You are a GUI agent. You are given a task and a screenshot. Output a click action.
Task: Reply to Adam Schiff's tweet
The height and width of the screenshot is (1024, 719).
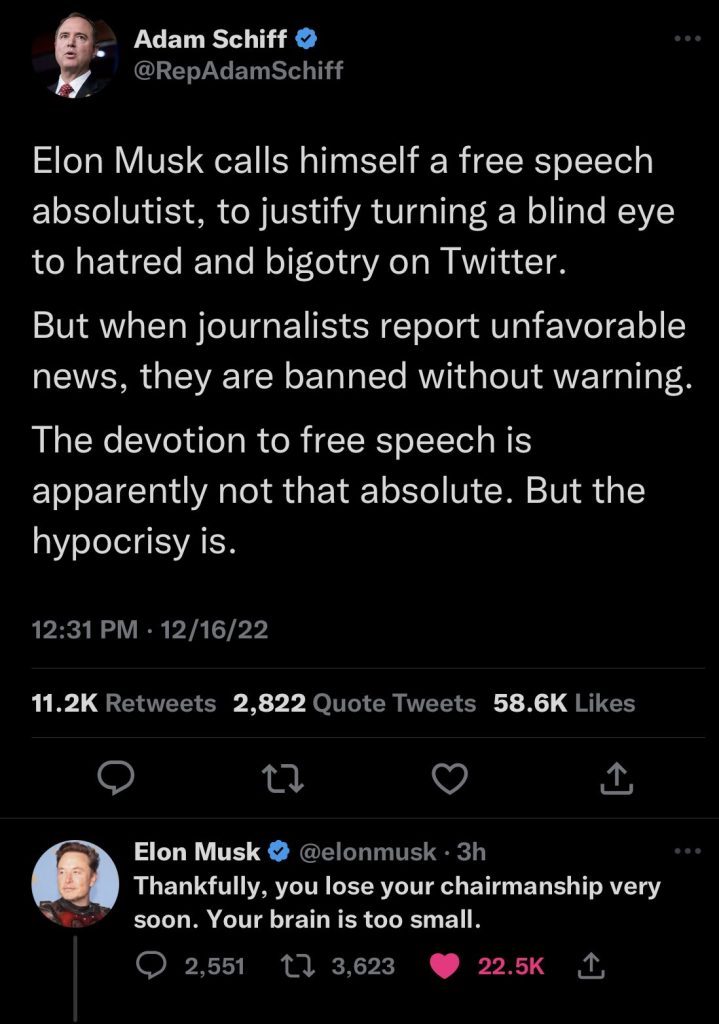coord(118,777)
